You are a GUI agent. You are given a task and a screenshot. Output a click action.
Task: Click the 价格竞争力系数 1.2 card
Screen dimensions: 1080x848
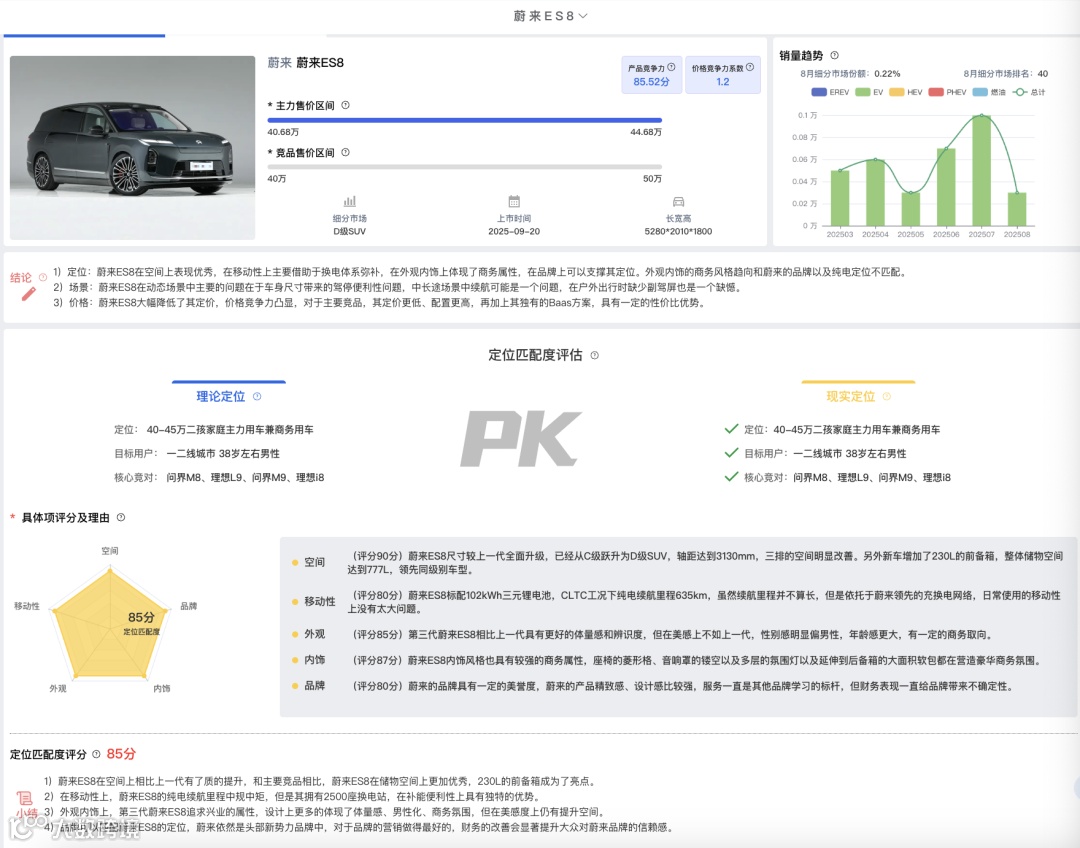[723, 74]
